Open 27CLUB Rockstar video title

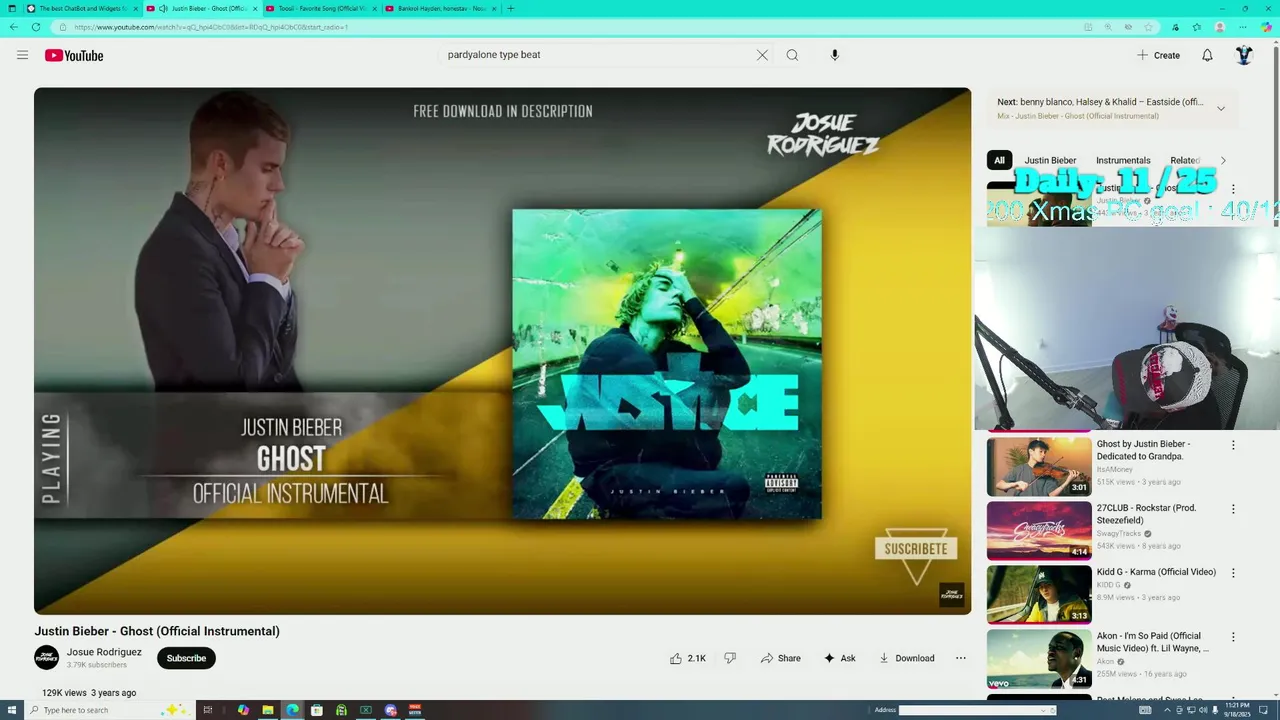pos(1146,514)
